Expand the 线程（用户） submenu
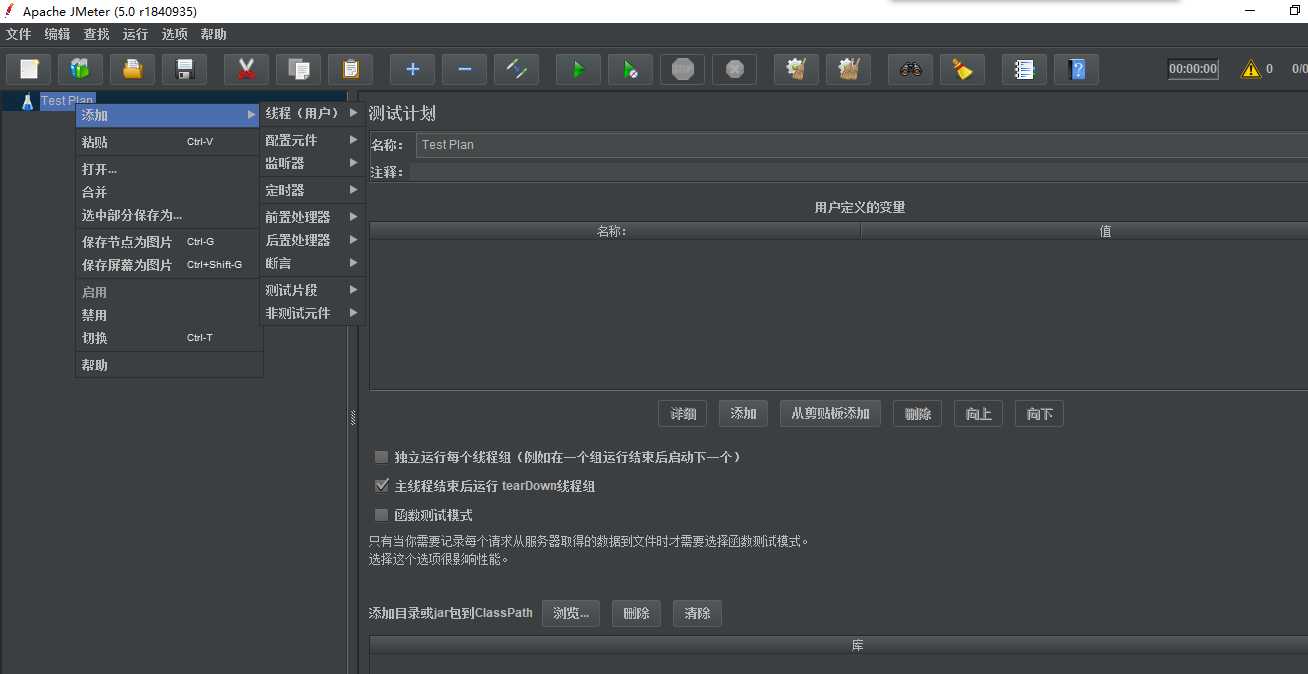1308x674 pixels. point(312,113)
